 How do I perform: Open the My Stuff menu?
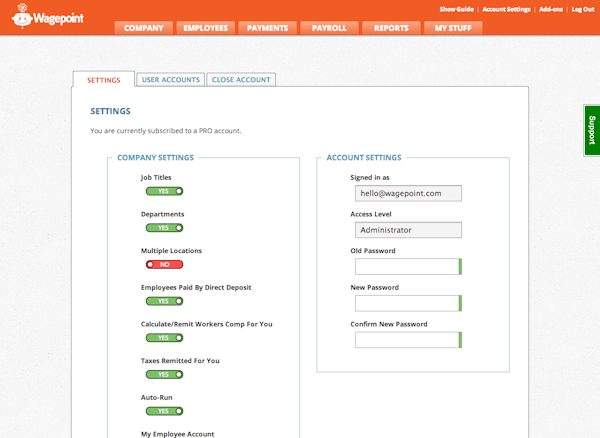coord(452,28)
